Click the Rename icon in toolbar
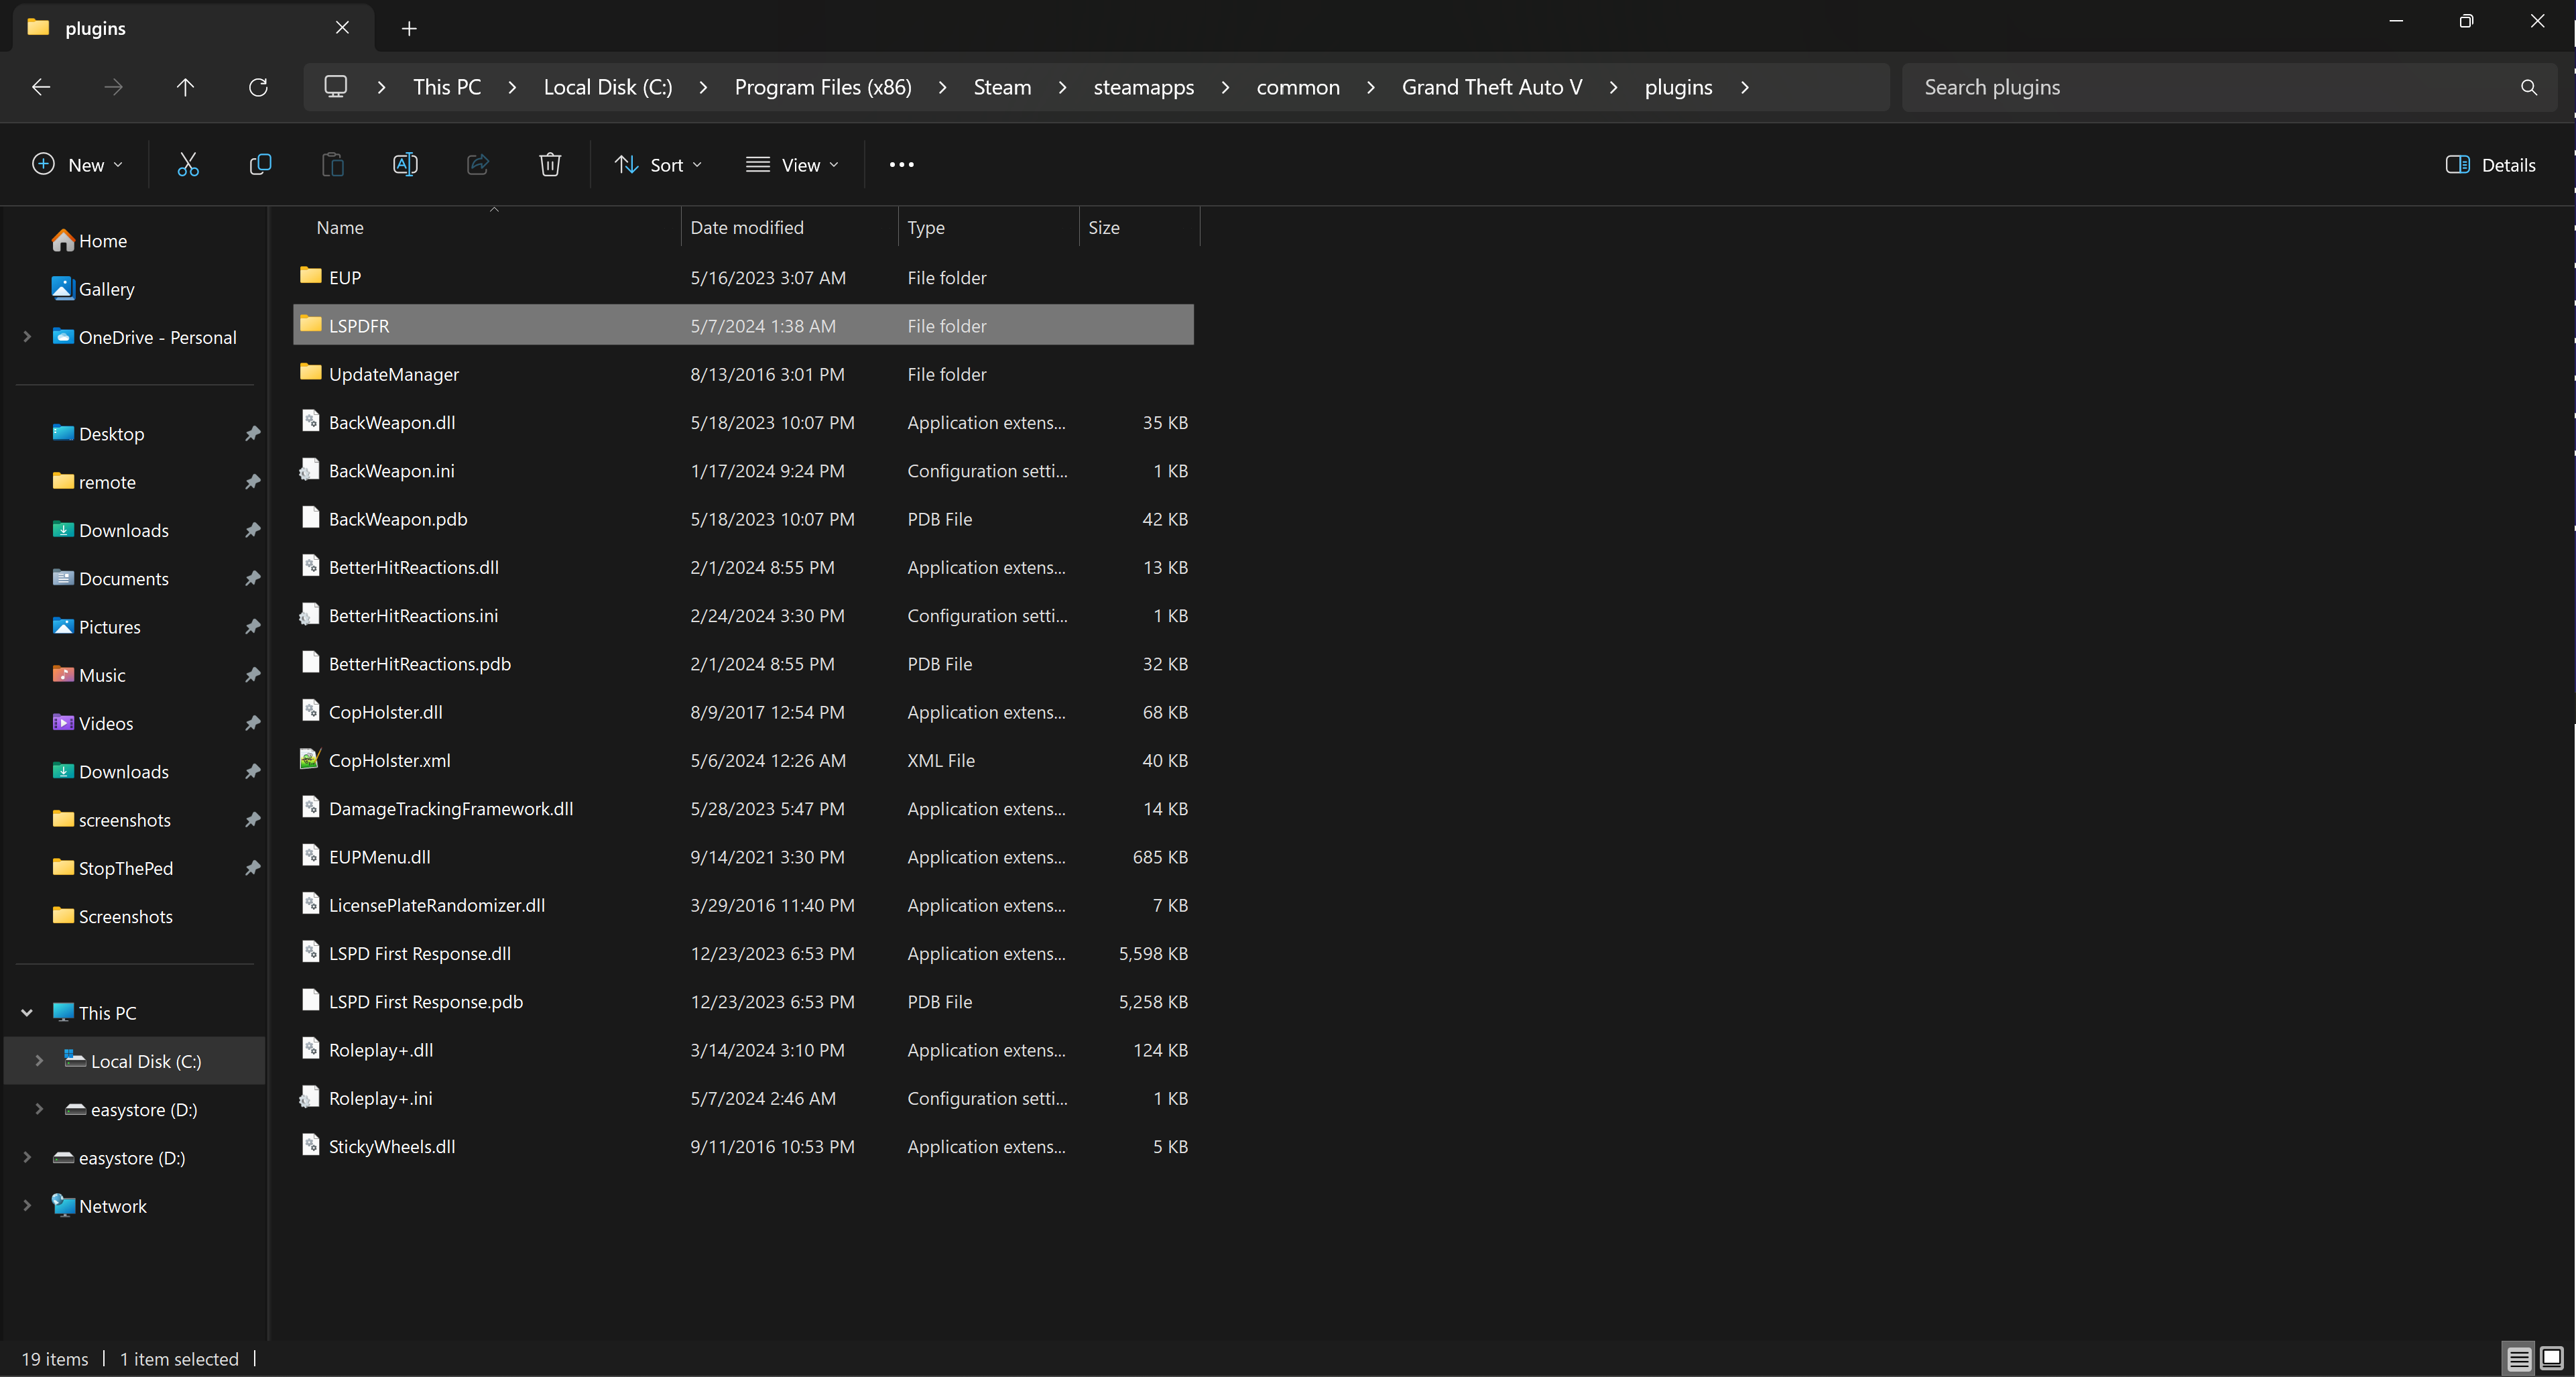 (x=405, y=165)
